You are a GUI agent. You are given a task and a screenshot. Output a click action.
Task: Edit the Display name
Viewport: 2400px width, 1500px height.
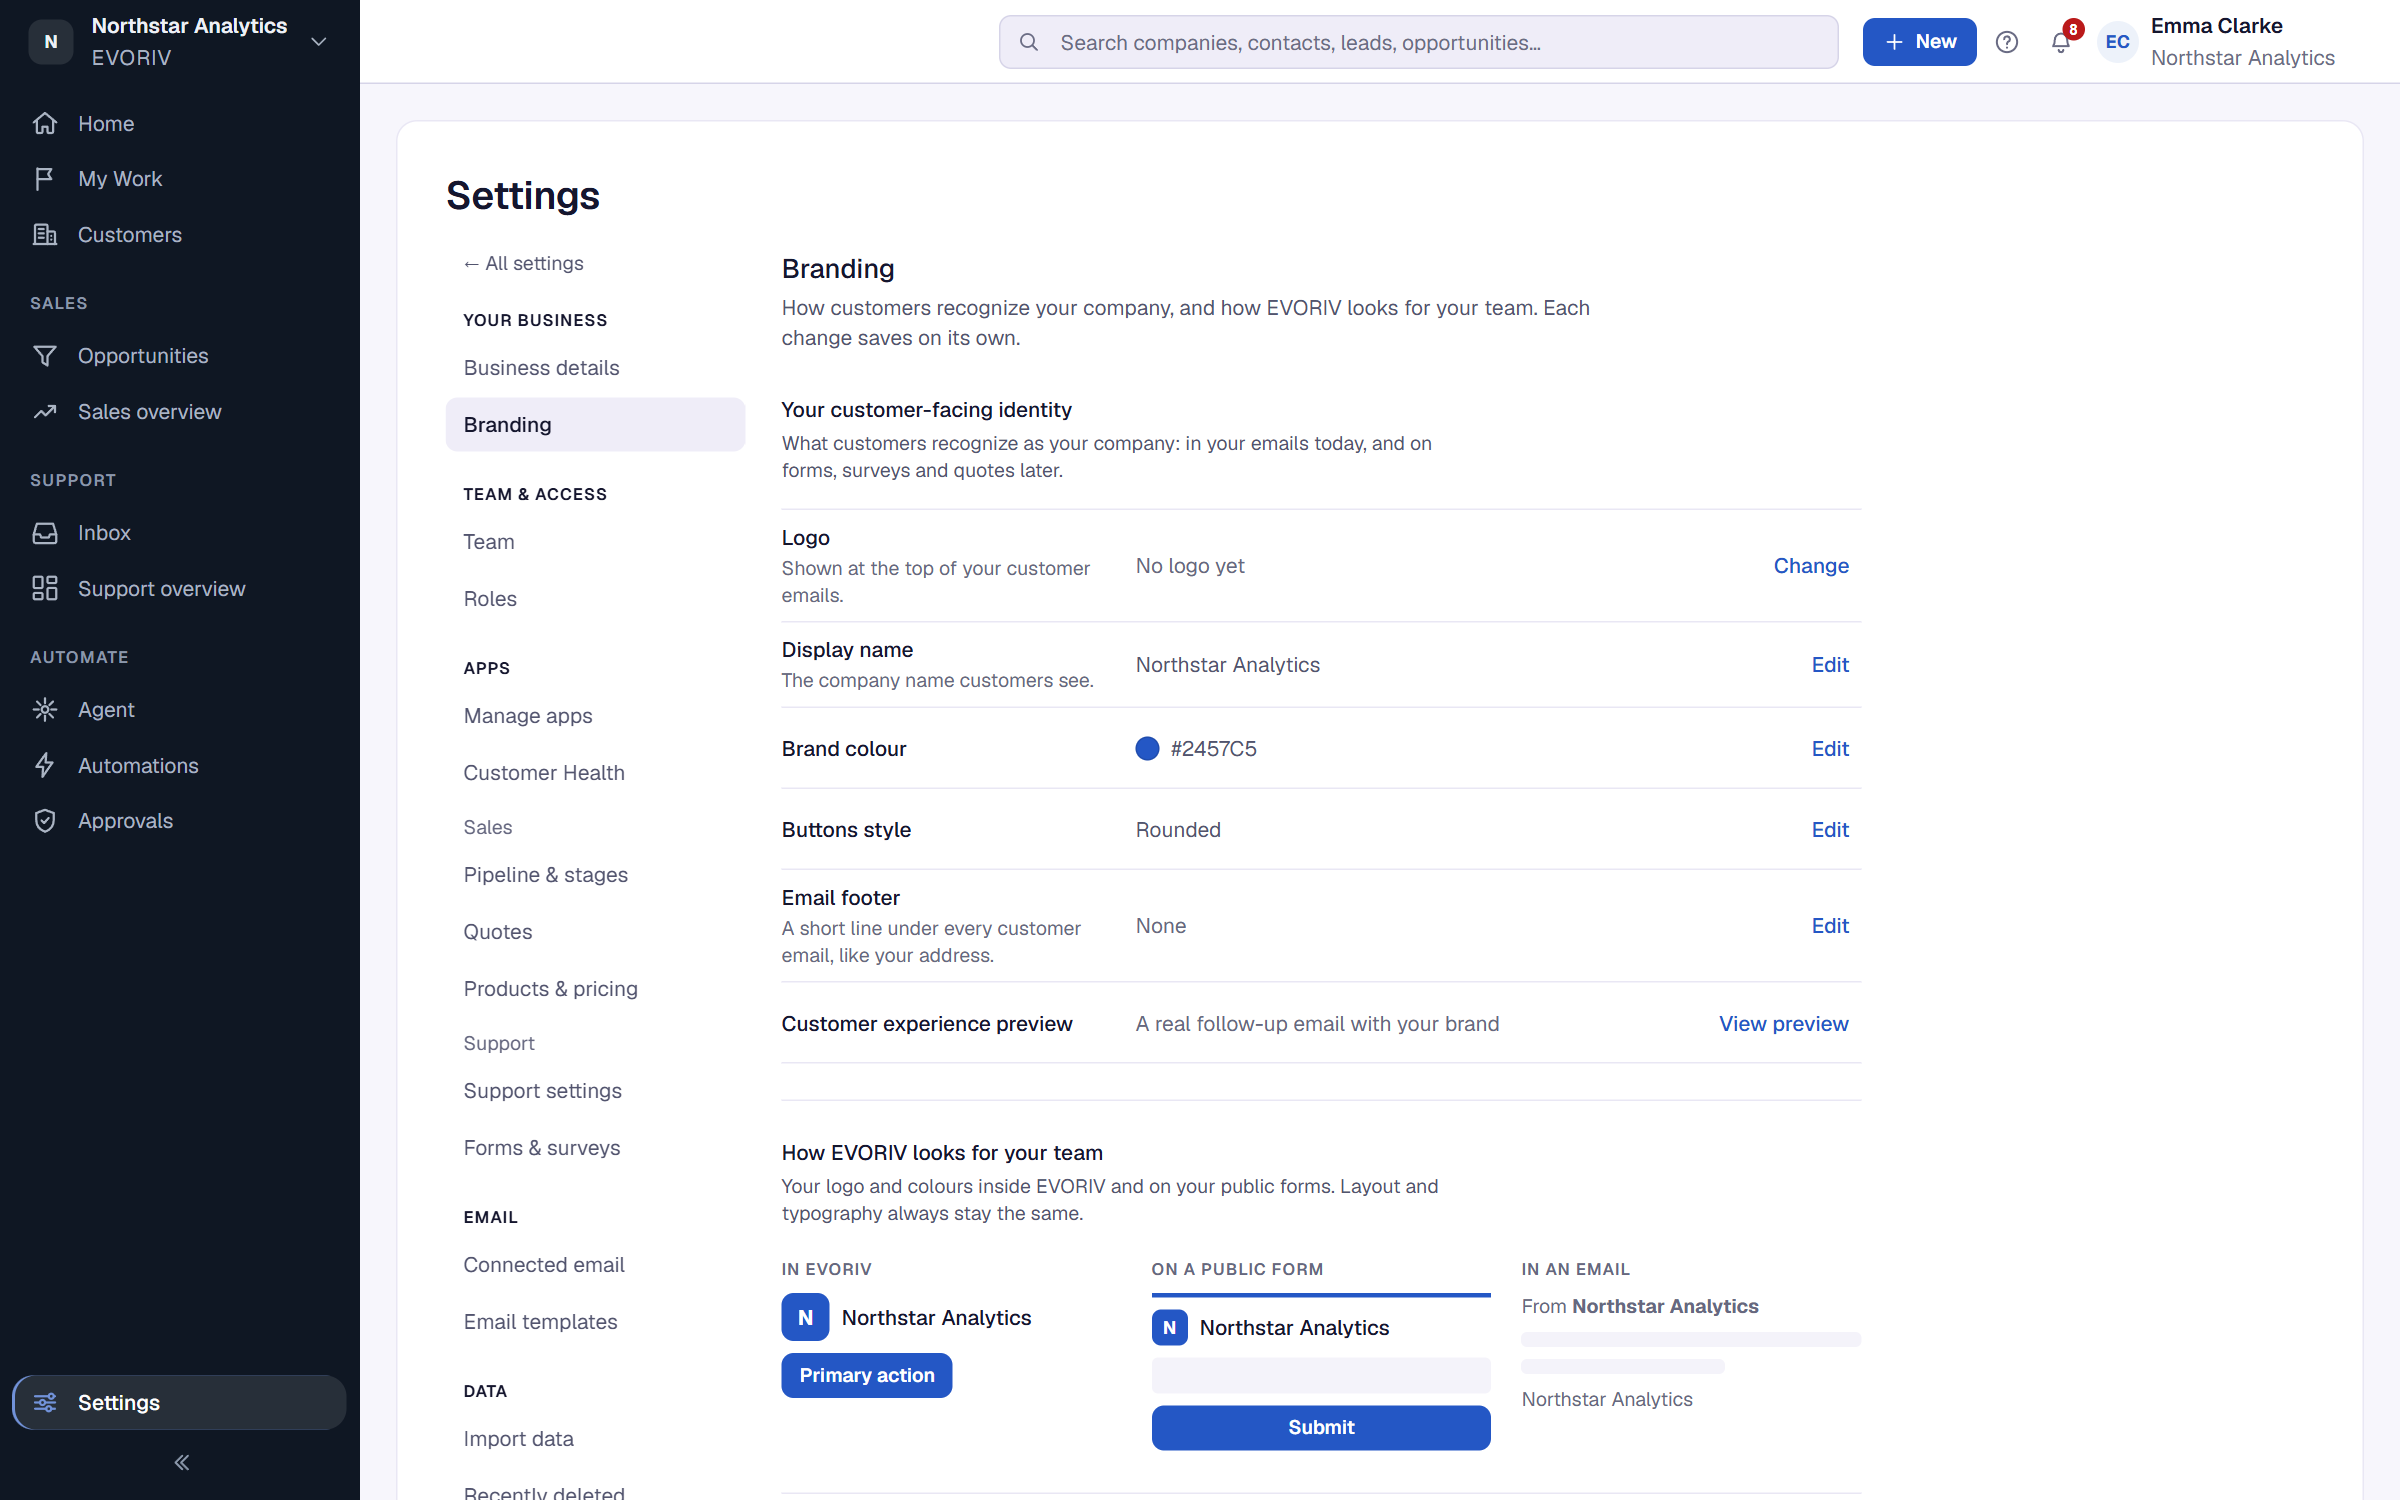coord(1830,665)
